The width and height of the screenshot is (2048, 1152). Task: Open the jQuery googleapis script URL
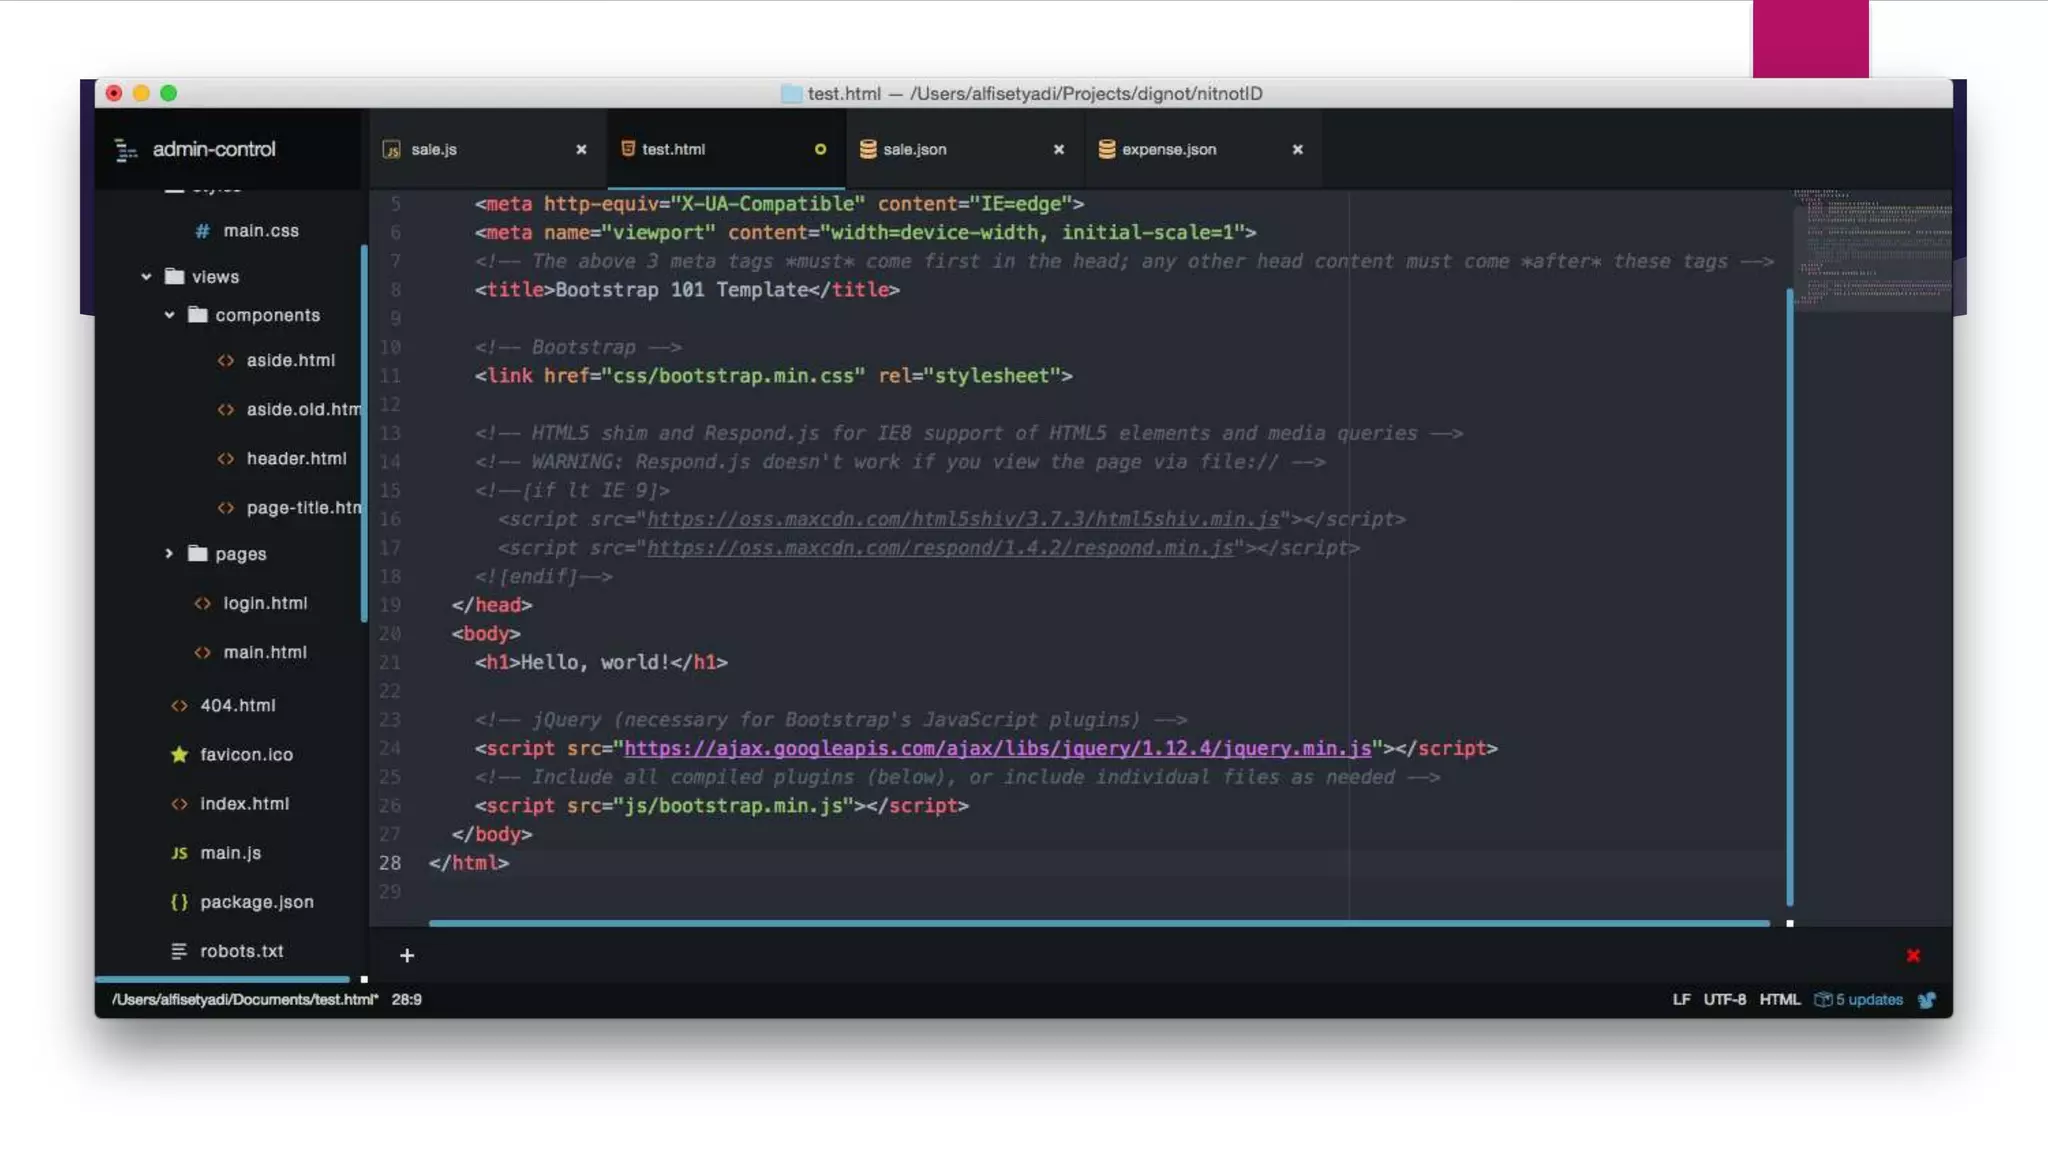point(997,748)
